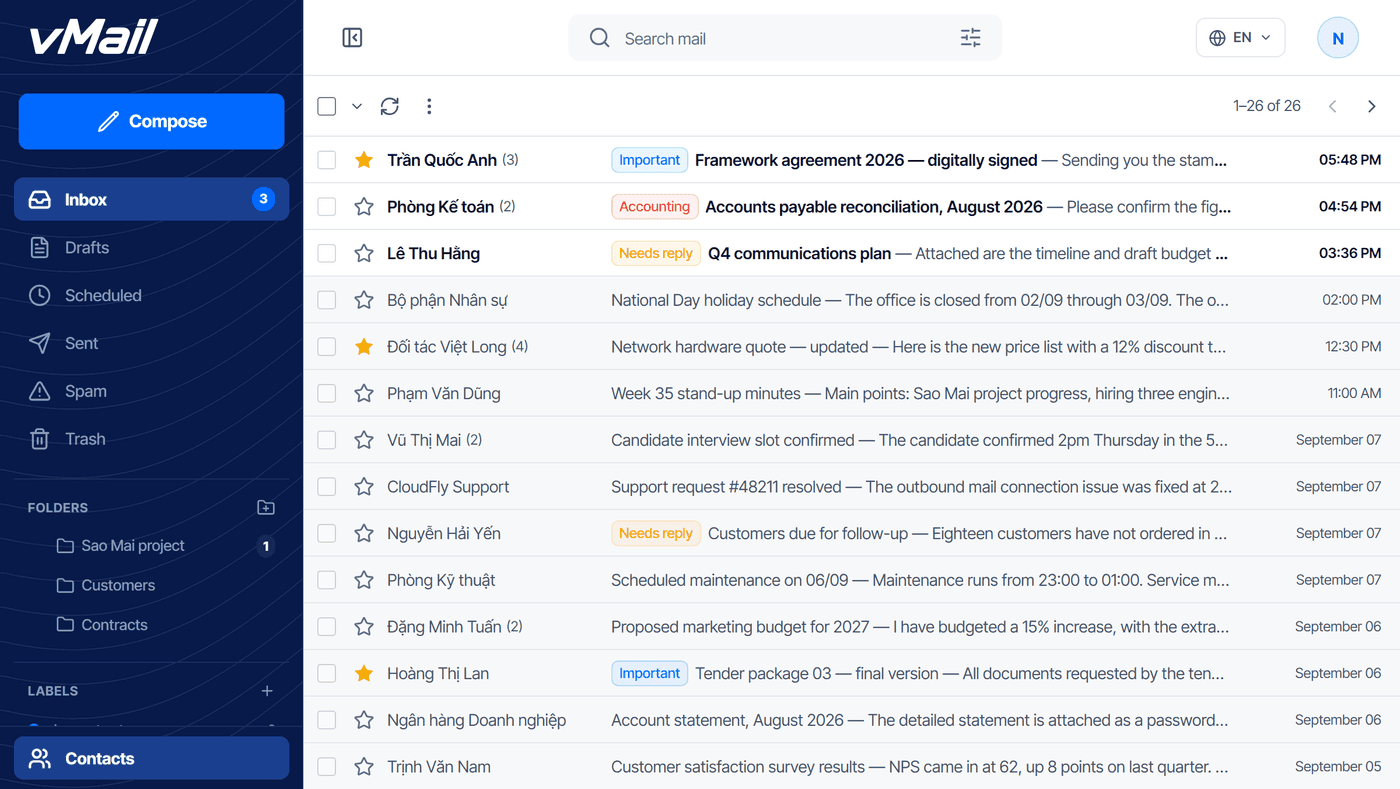
Task: Create new folder icon in Folders
Action: 266,507
